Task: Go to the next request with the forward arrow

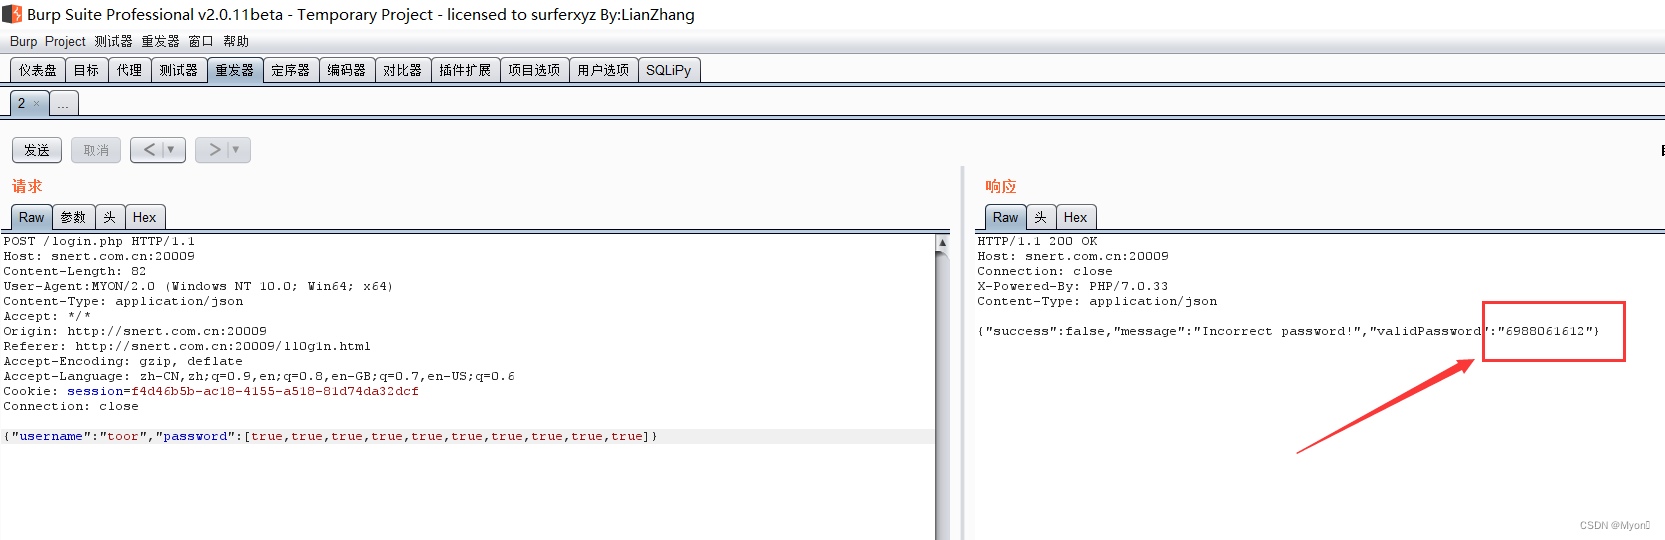Action: pos(213,150)
